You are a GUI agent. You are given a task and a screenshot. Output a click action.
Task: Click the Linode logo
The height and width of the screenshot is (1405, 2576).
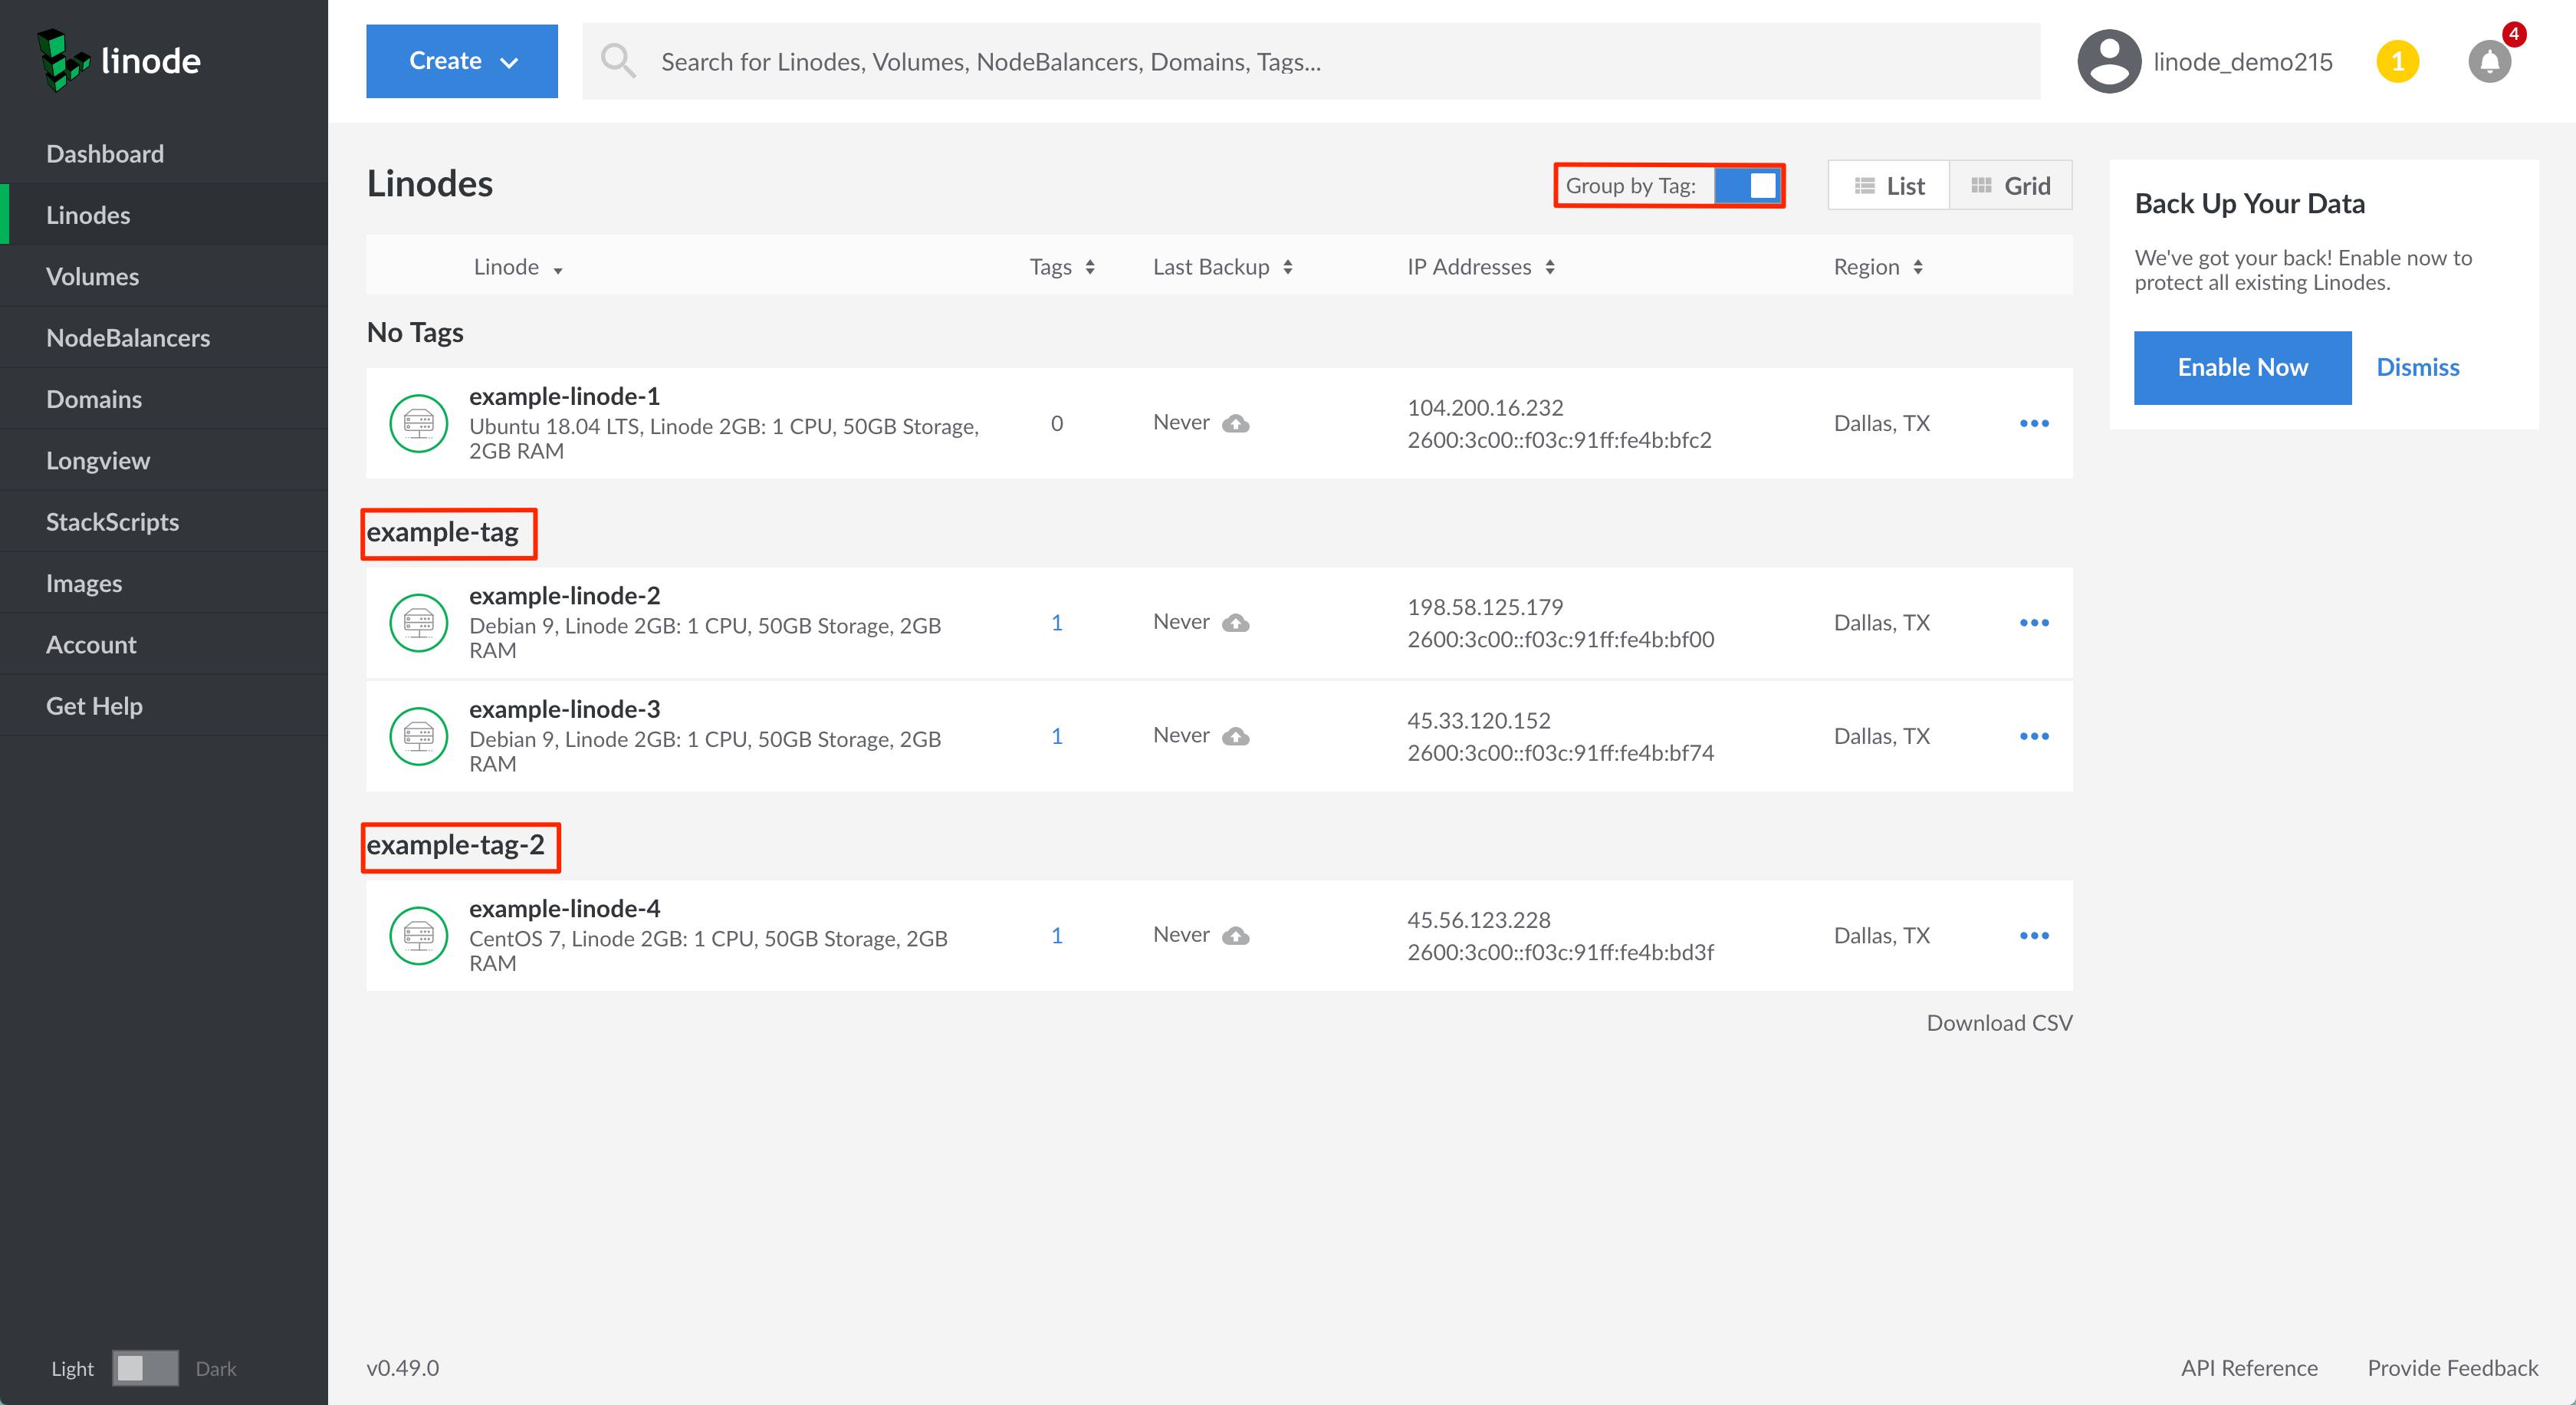tap(120, 60)
